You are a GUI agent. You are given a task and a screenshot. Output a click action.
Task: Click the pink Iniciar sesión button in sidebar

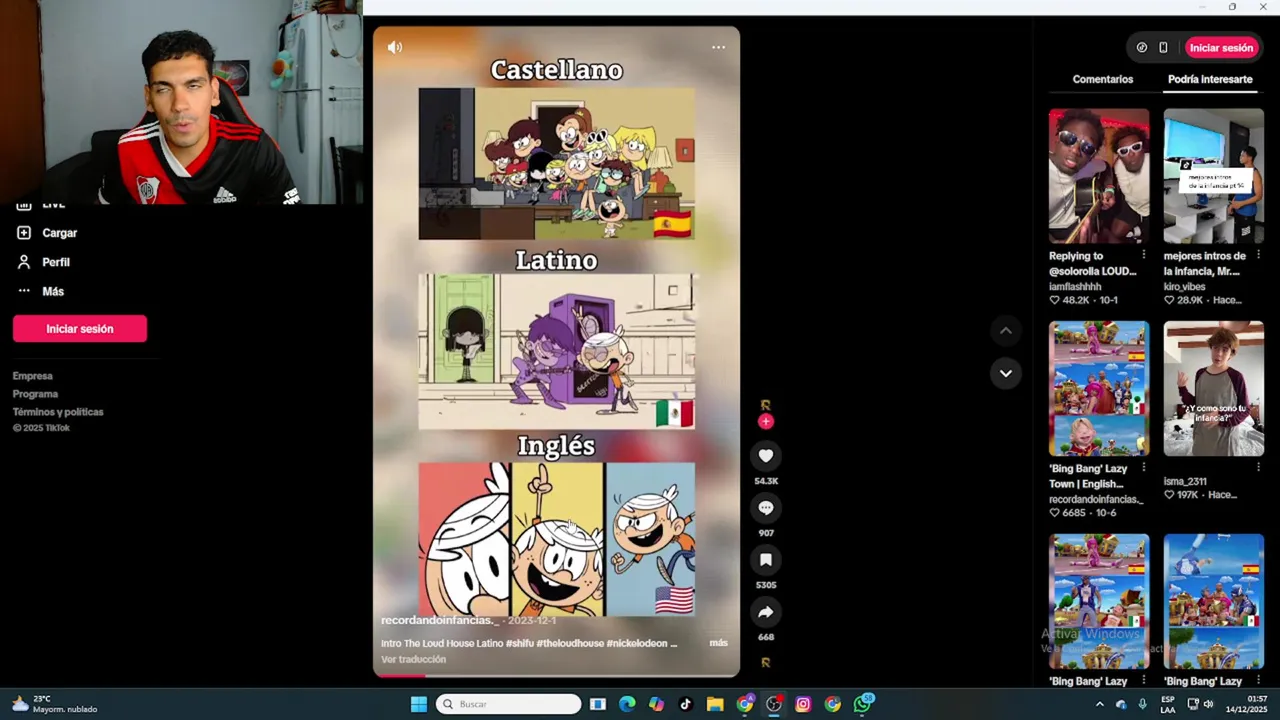click(x=80, y=329)
